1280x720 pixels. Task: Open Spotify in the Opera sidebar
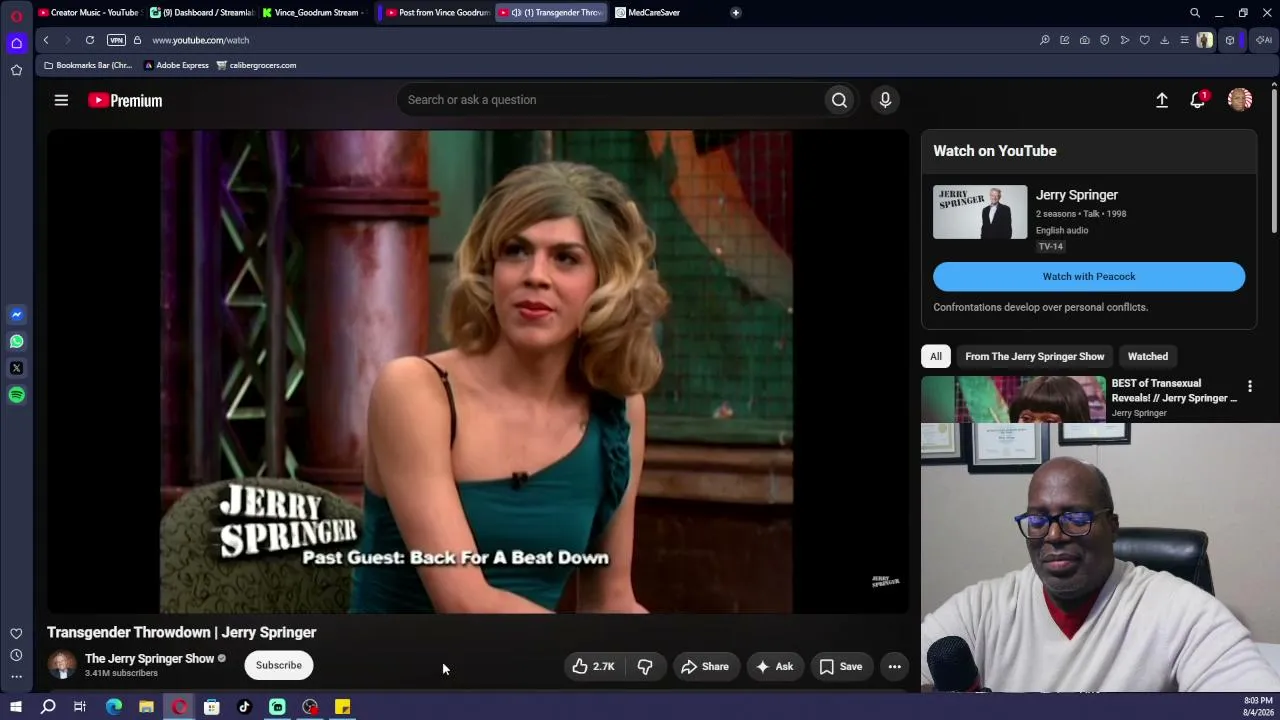(x=16, y=395)
